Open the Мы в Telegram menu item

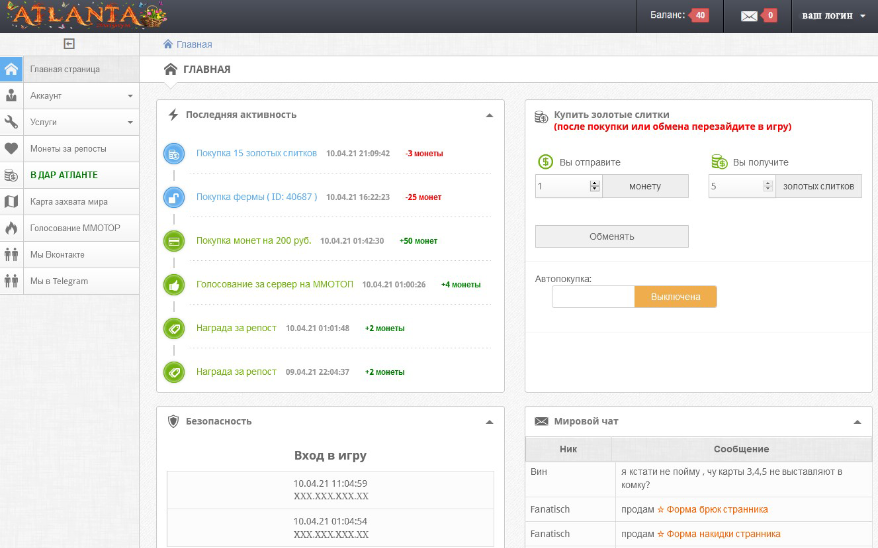[x=59, y=281]
